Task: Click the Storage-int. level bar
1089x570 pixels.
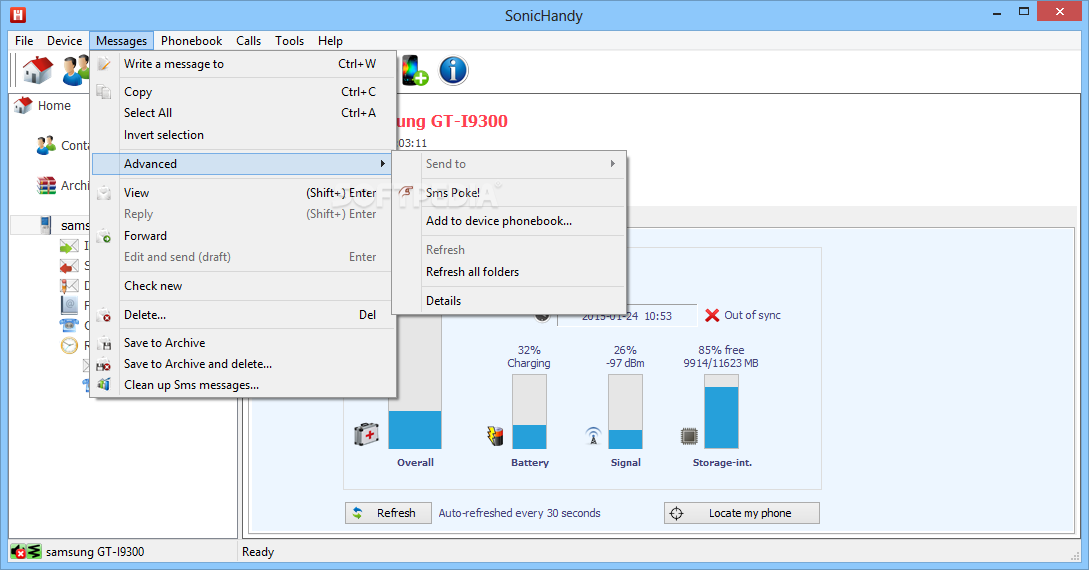Action: click(721, 412)
